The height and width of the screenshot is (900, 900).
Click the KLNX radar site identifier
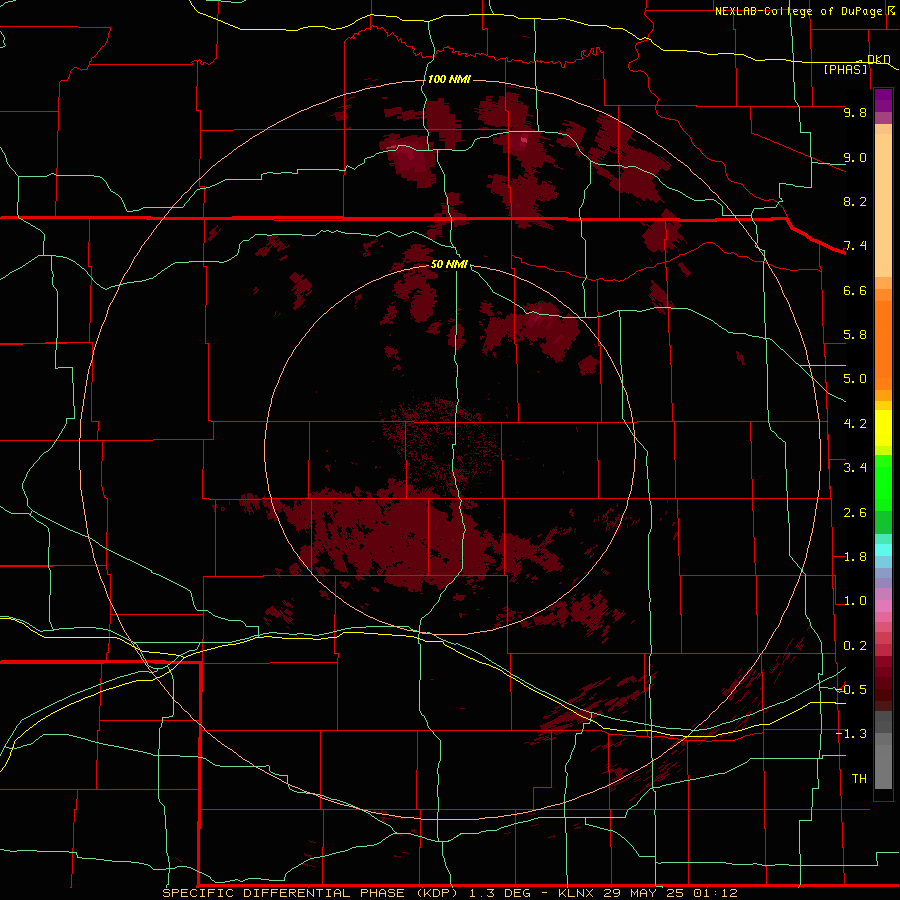pos(577,893)
